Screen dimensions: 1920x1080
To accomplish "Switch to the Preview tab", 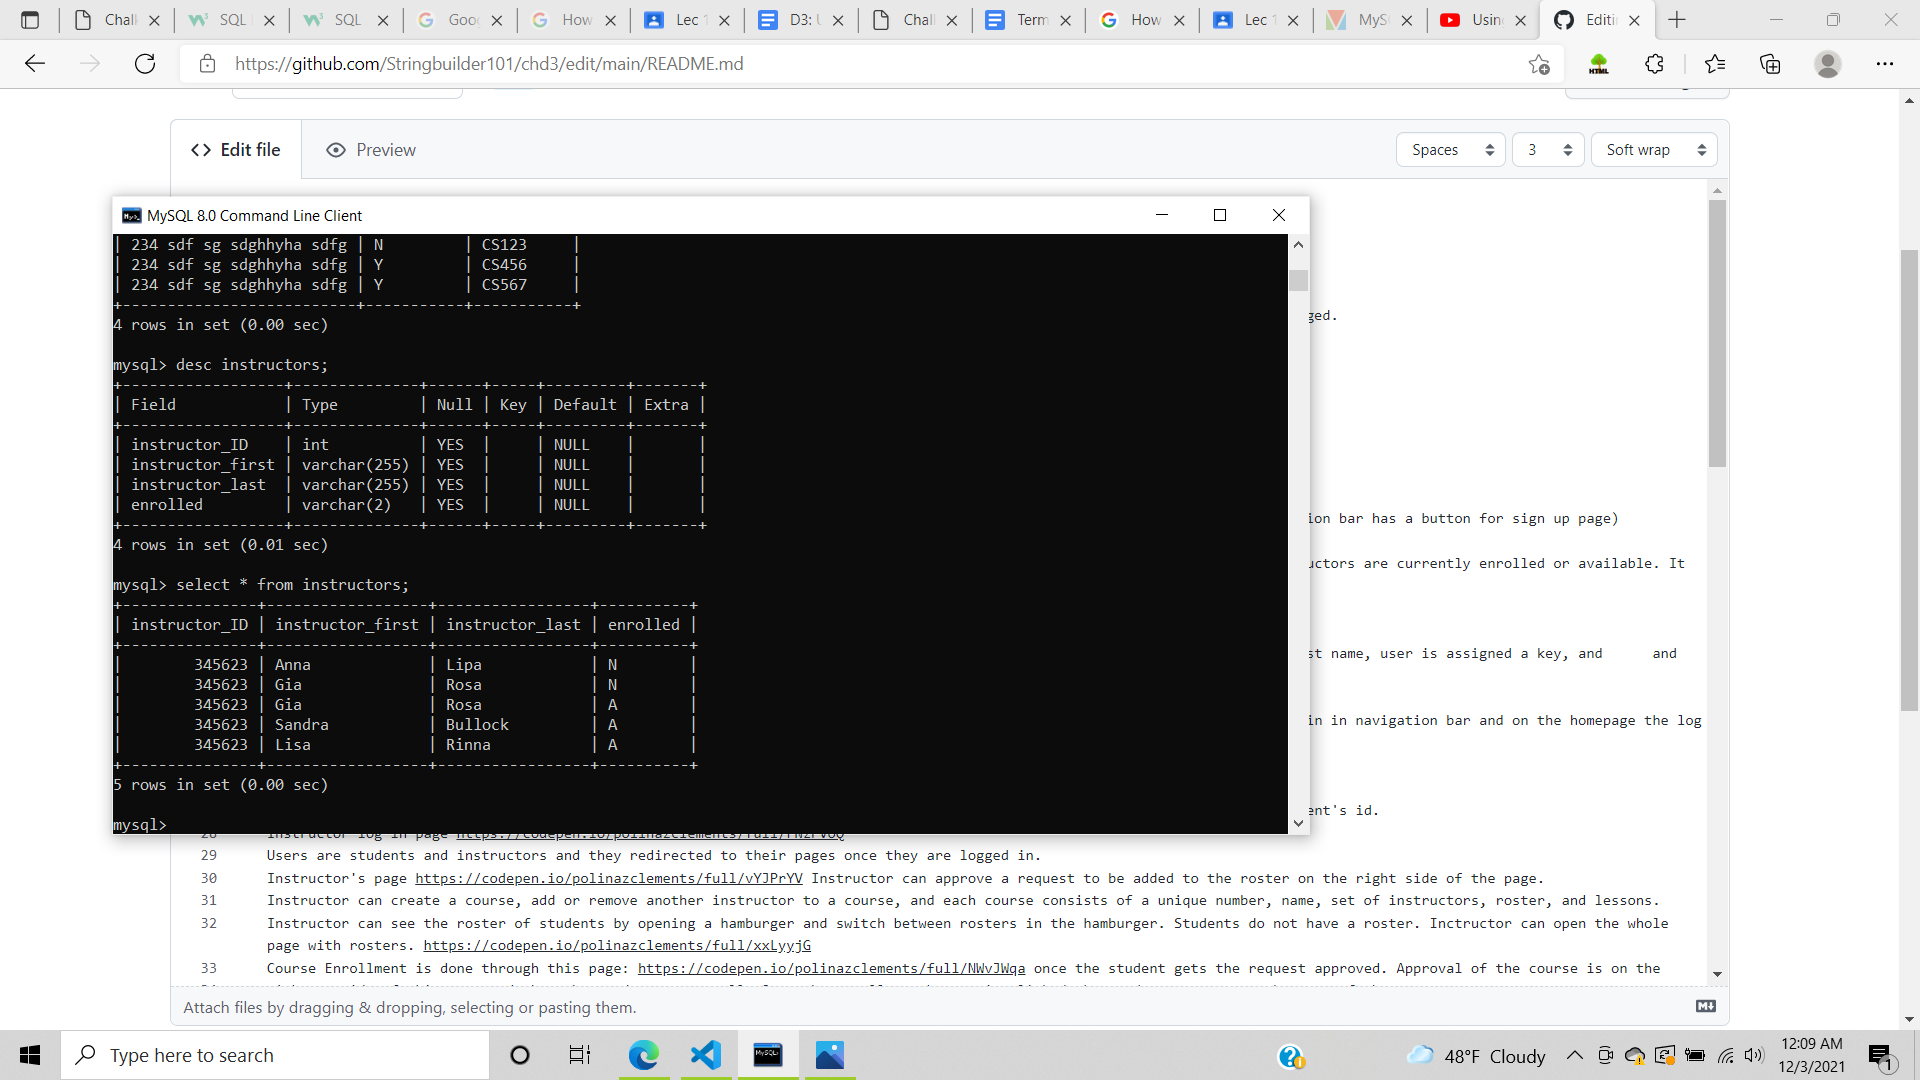I will click(x=370, y=149).
